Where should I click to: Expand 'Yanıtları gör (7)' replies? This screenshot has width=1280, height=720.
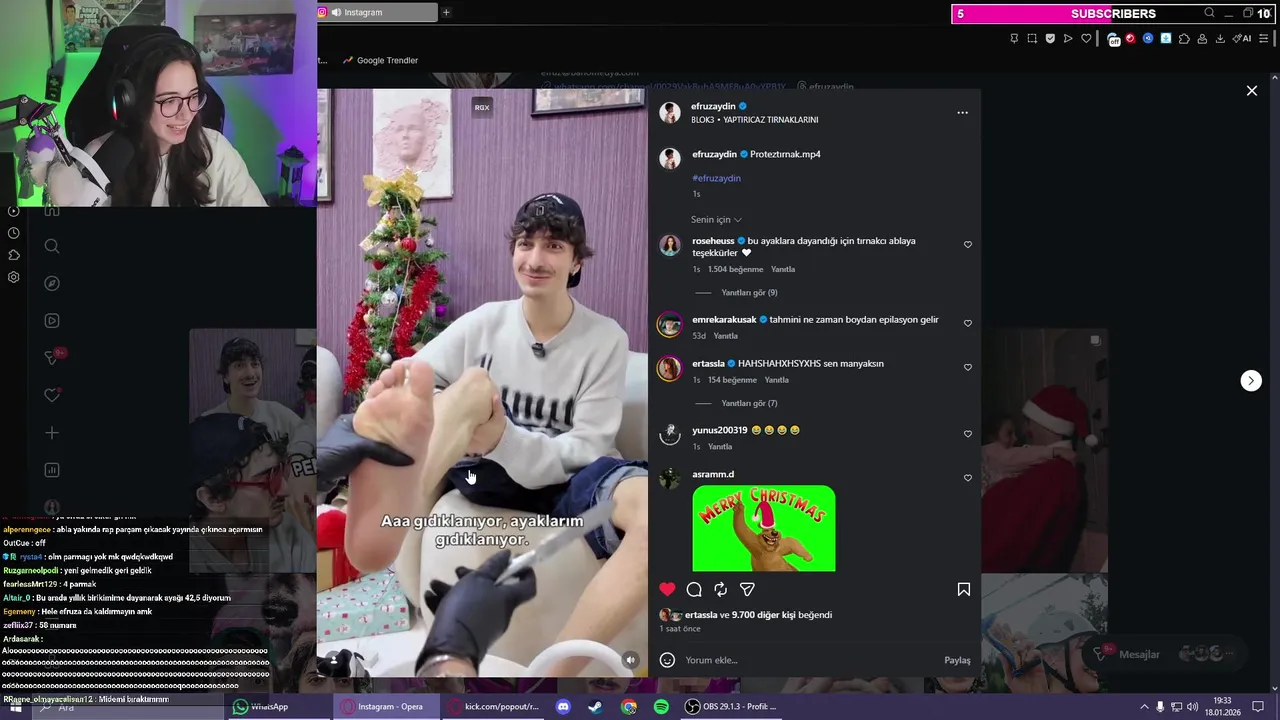pos(749,403)
